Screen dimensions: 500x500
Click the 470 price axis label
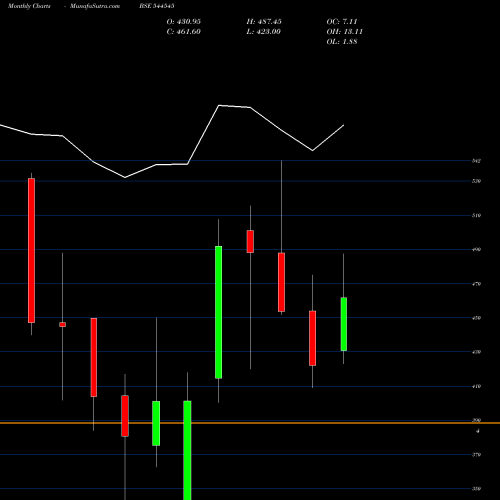click(476, 284)
